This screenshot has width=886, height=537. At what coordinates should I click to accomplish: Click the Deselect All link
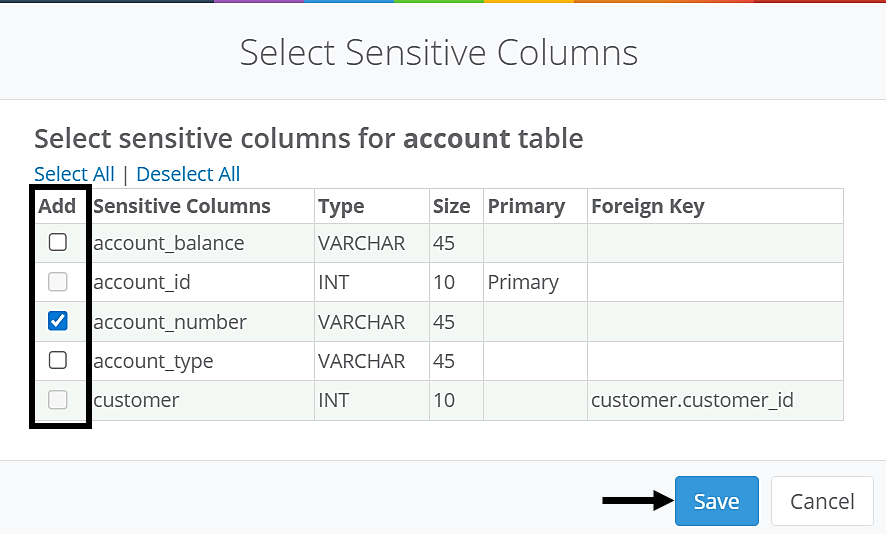coord(188,174)
